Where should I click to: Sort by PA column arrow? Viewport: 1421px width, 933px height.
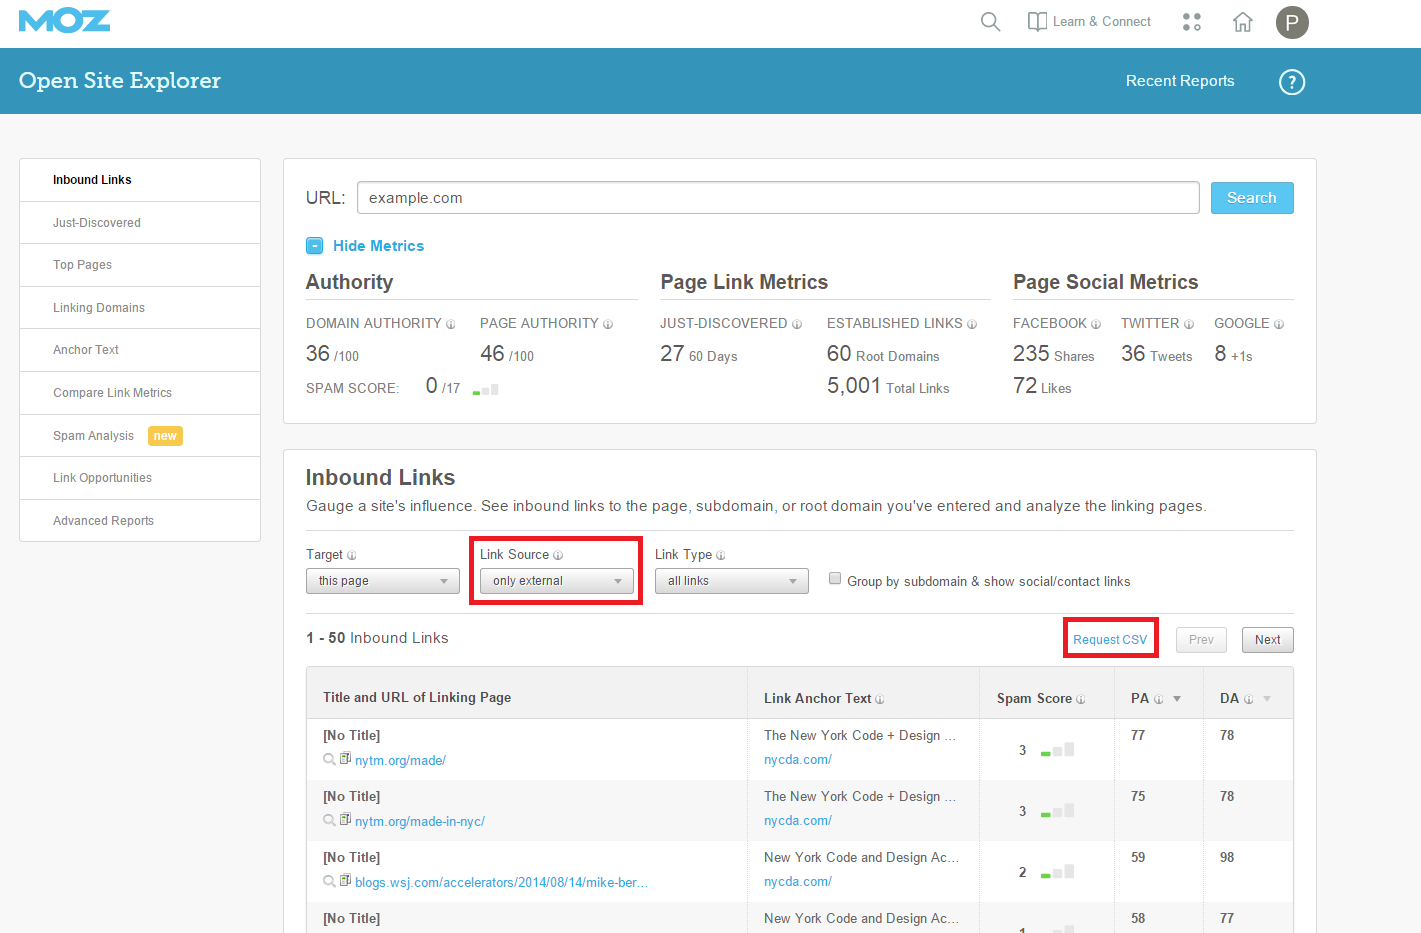[1177, 699]
